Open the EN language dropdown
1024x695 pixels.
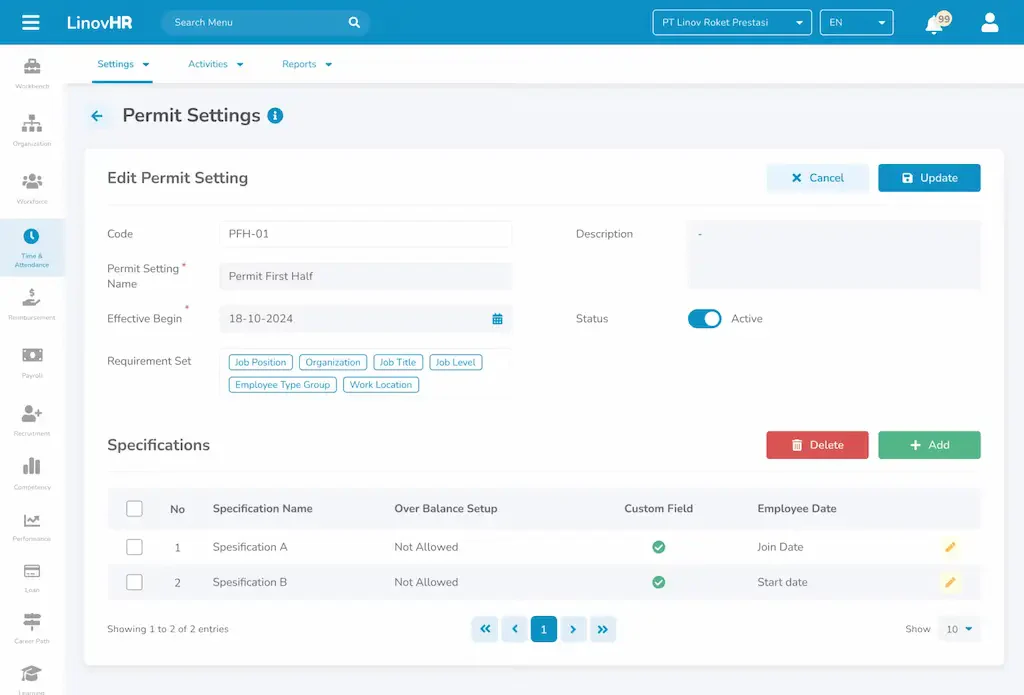tap(856, 22)
